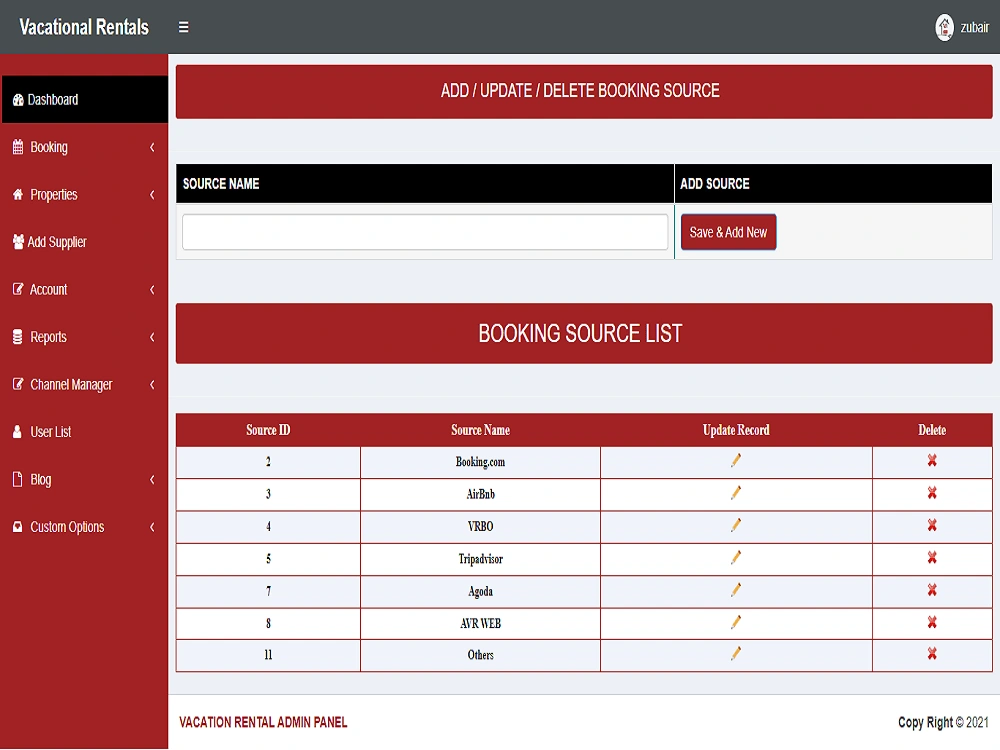Open the Add Supplier menu item
This screenshot has width=1000, height=750.
[x=84, y=242]
